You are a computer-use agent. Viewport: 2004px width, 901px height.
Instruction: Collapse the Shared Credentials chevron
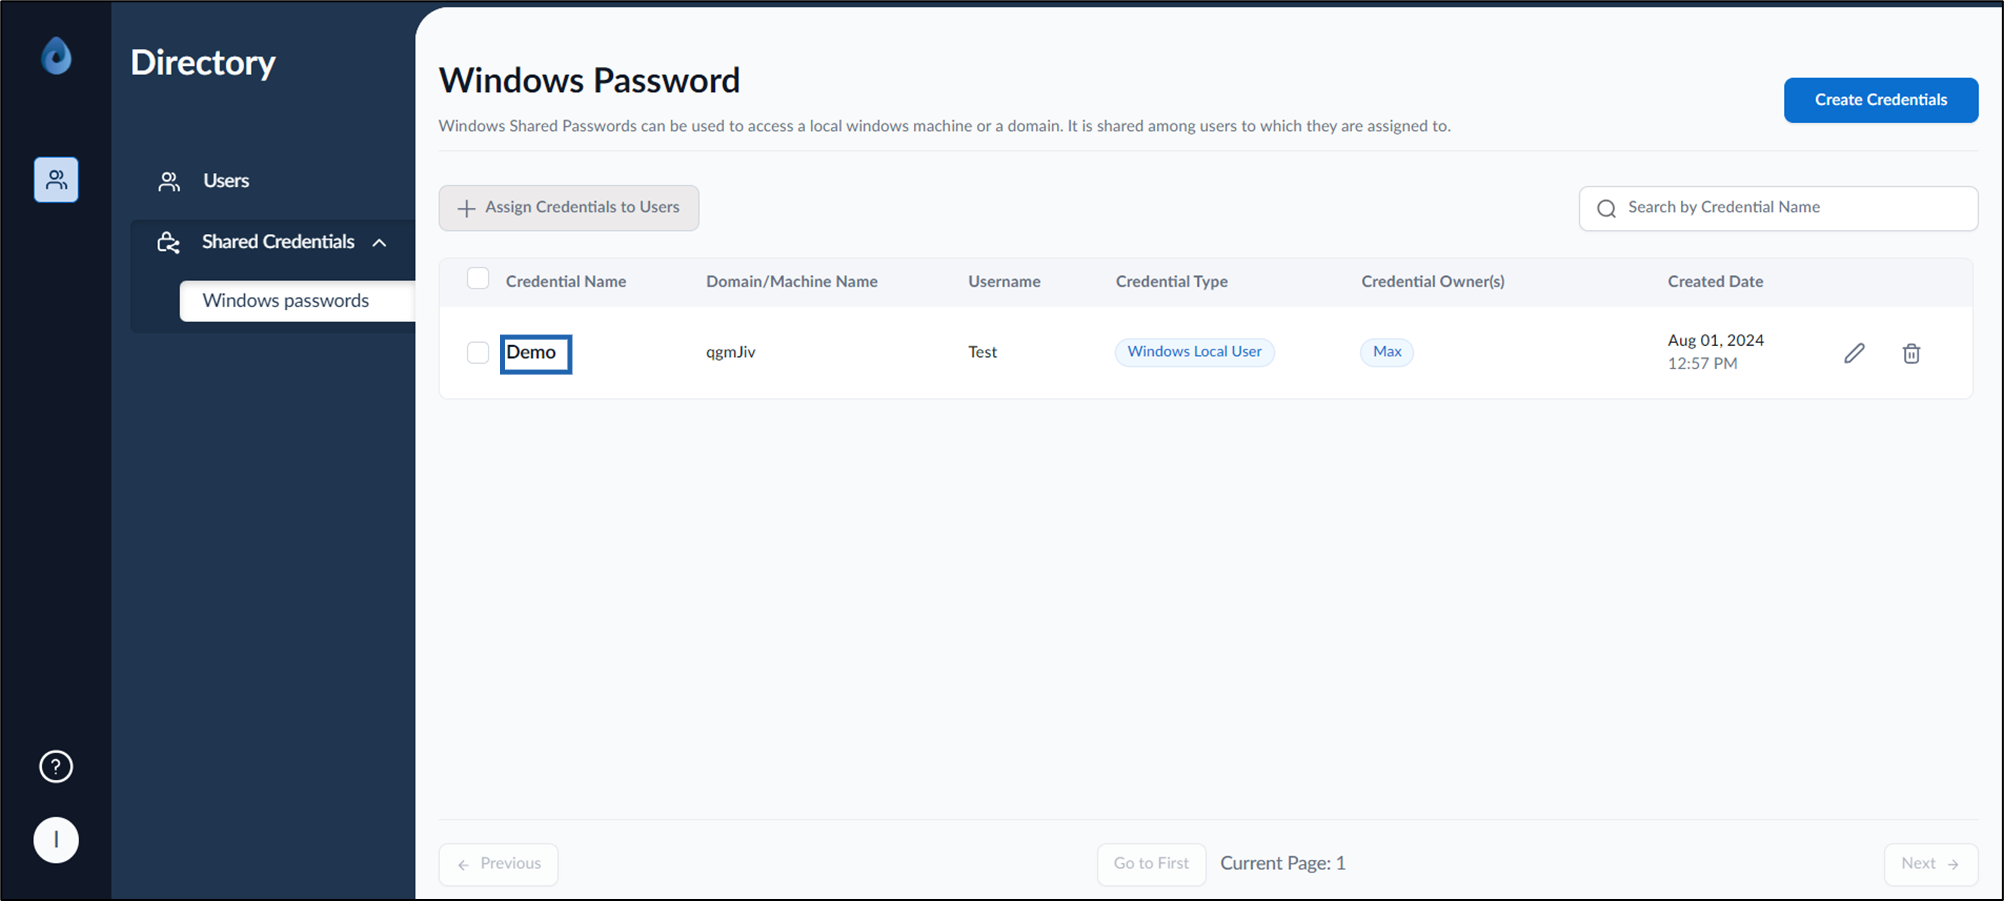[380, 243]
